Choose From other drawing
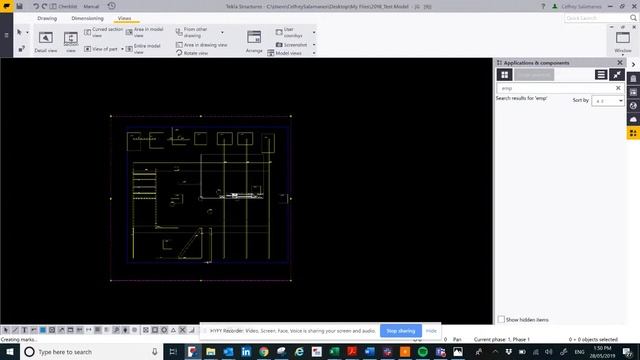 192,32
